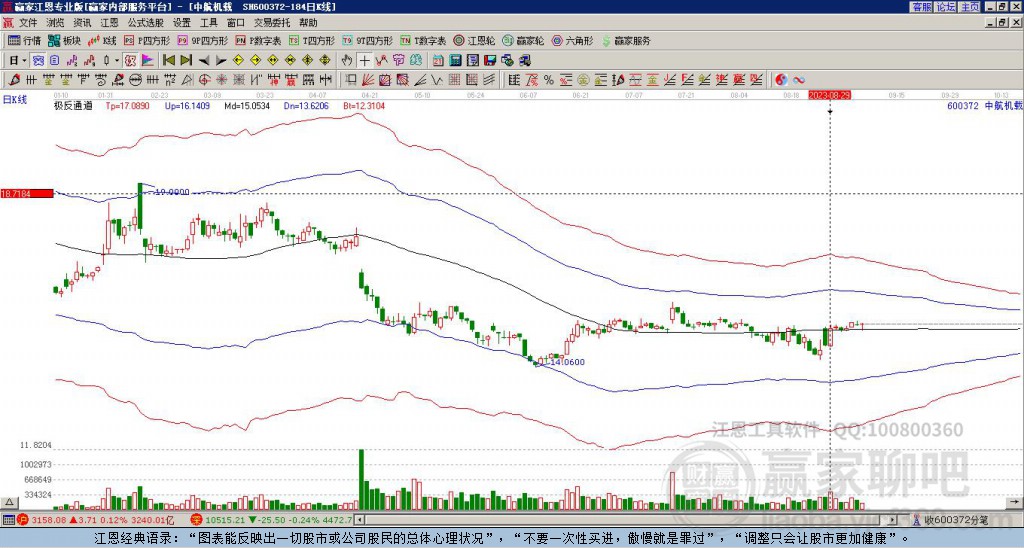Step chart back with black left arrow

204,61
